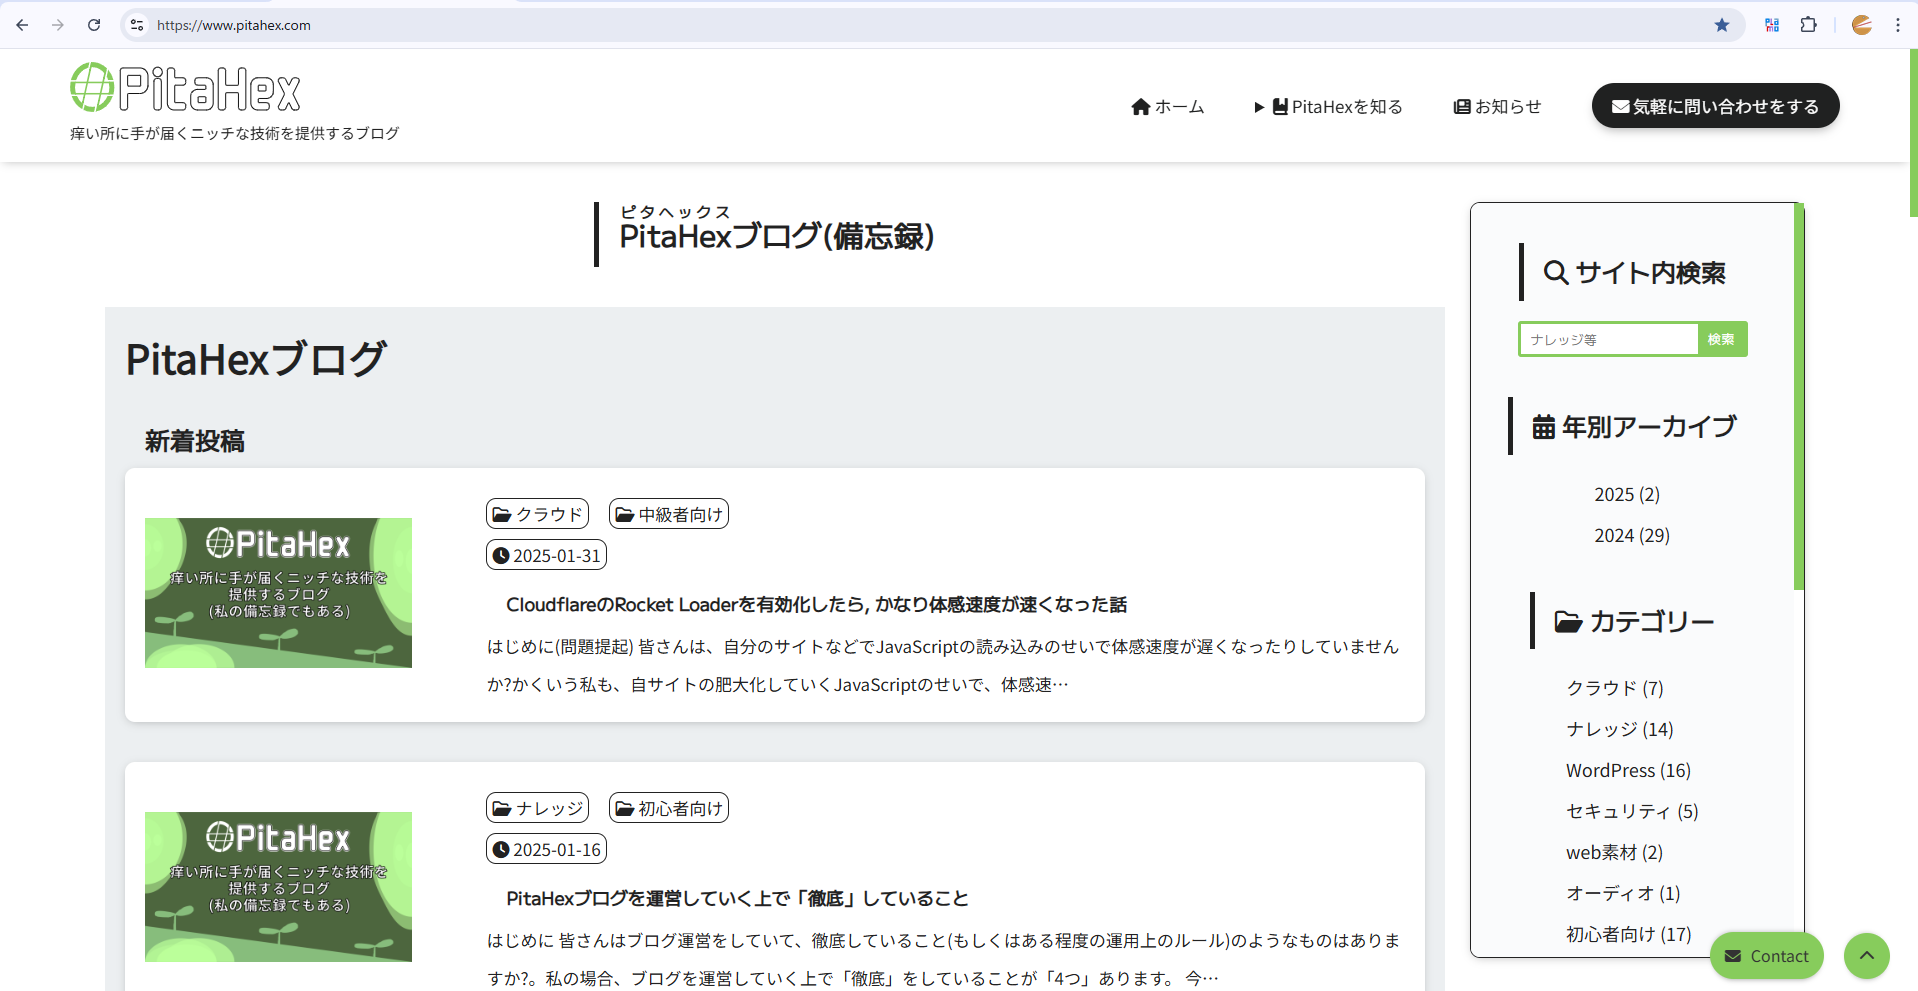Click the 検索 search button
Viewport: 1918px width, 991px height.
[x=1722, y=339]
